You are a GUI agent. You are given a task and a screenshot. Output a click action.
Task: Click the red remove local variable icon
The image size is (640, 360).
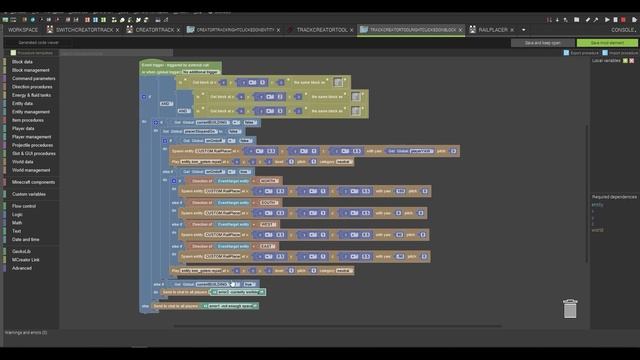click(631, 61)
